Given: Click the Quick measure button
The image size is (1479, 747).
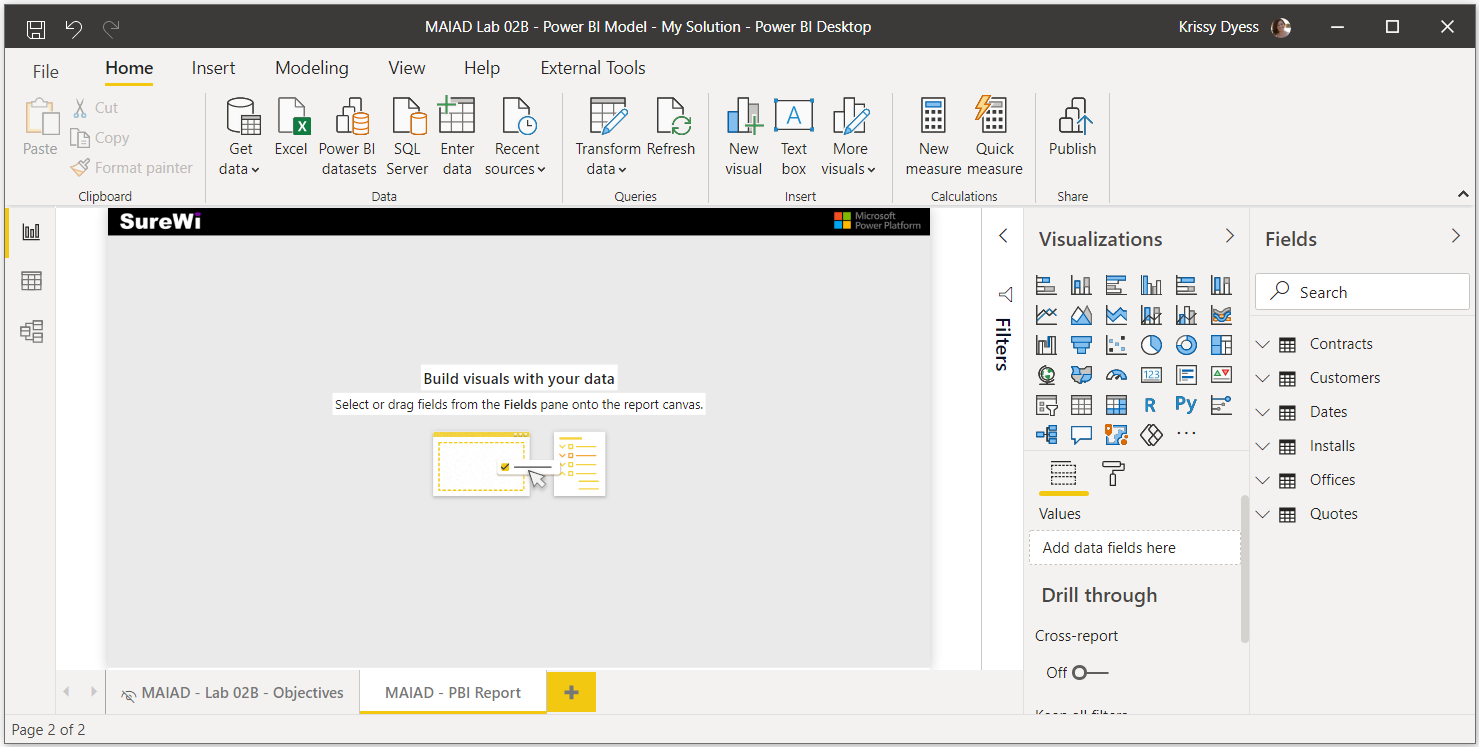Looking at the screenshot, I should coord(995,138).
